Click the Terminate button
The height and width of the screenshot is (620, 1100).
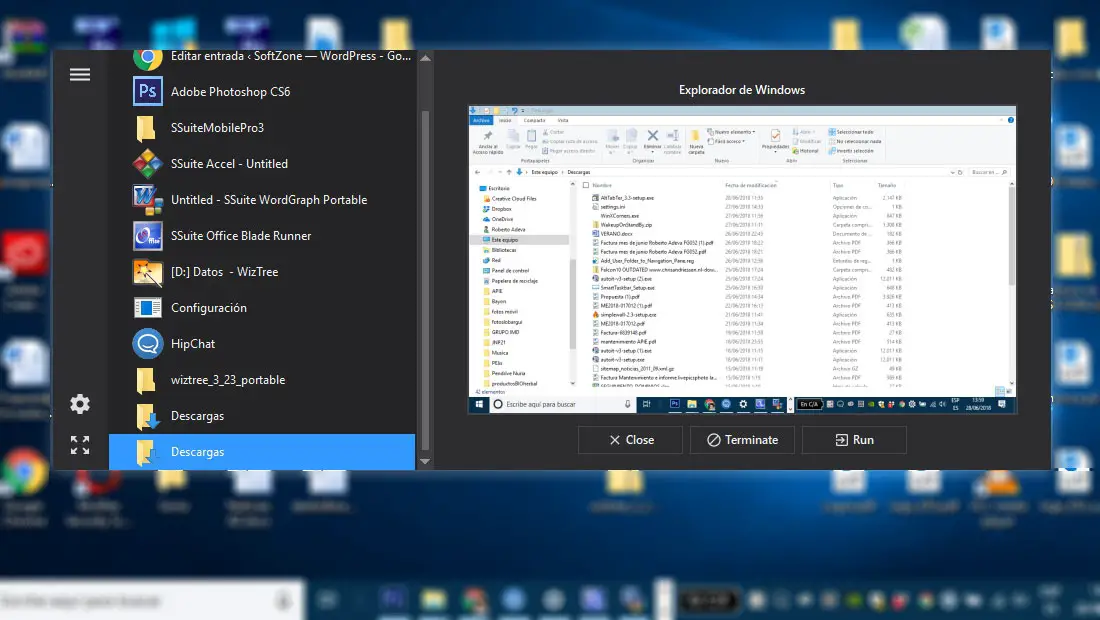pyautogui.click(x=741, y=440)
